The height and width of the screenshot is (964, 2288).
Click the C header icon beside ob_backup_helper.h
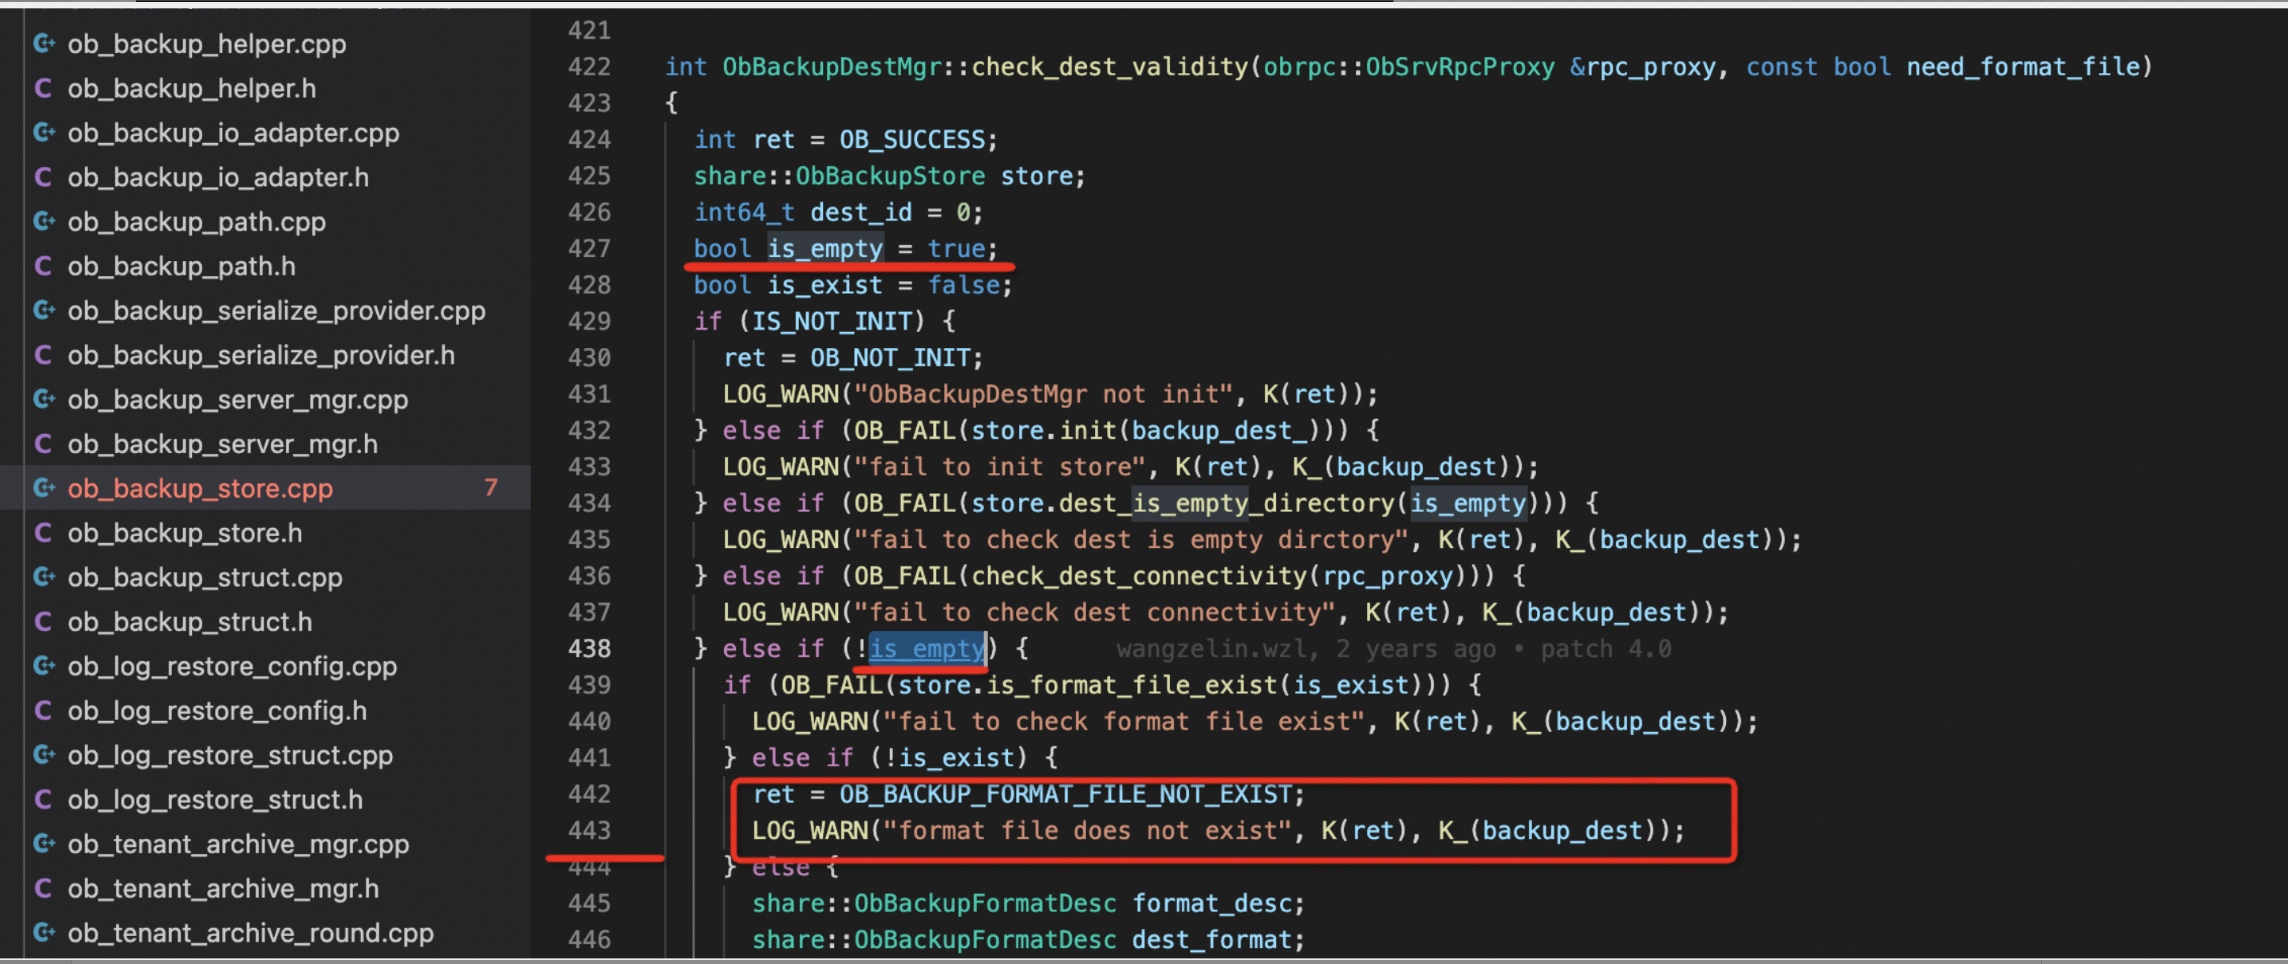(44, 88)
